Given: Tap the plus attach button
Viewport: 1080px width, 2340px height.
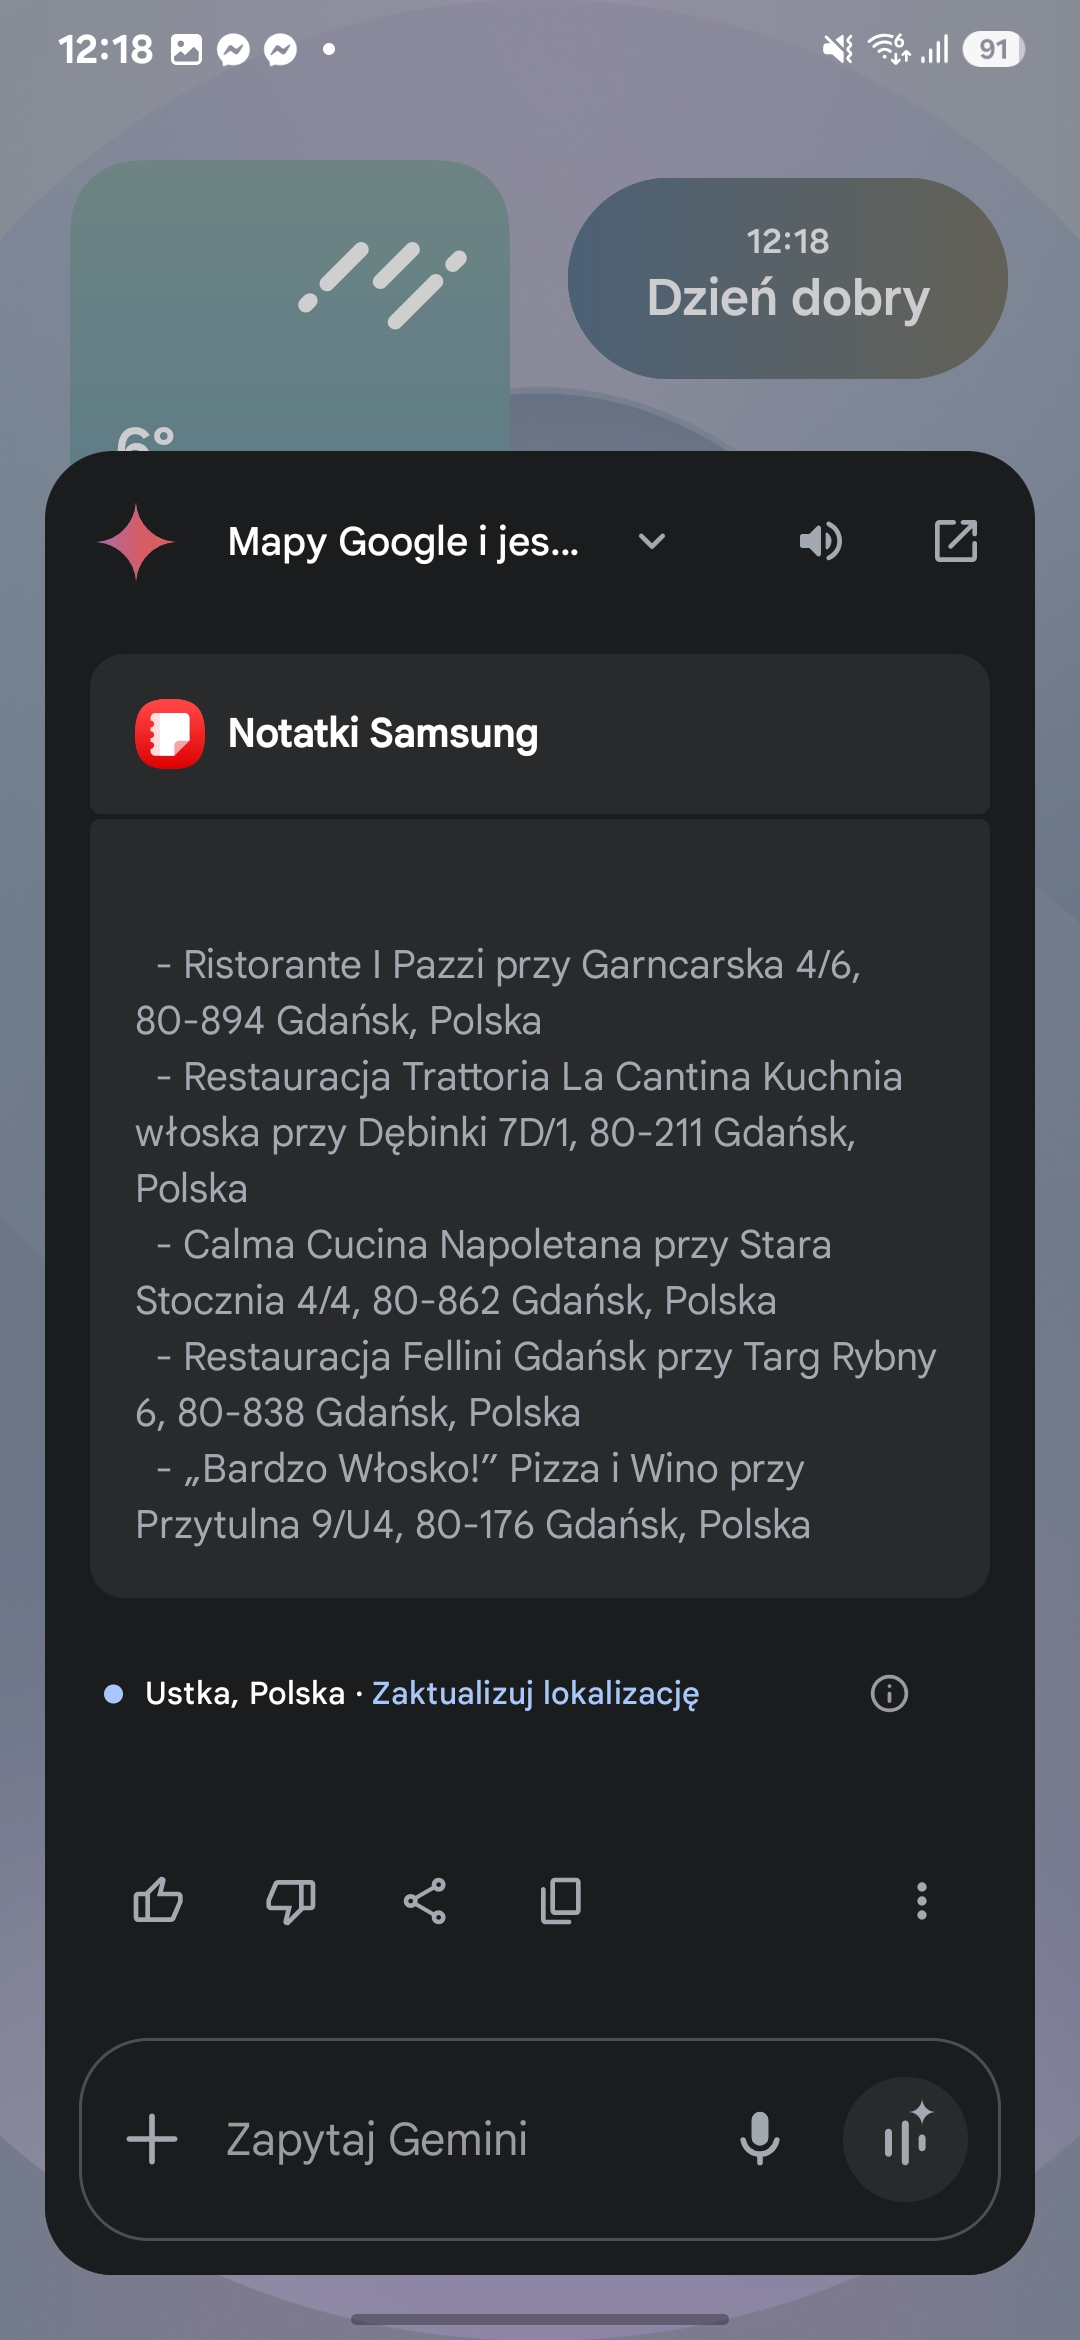Looking at the screenshot, I should 152,2139.
